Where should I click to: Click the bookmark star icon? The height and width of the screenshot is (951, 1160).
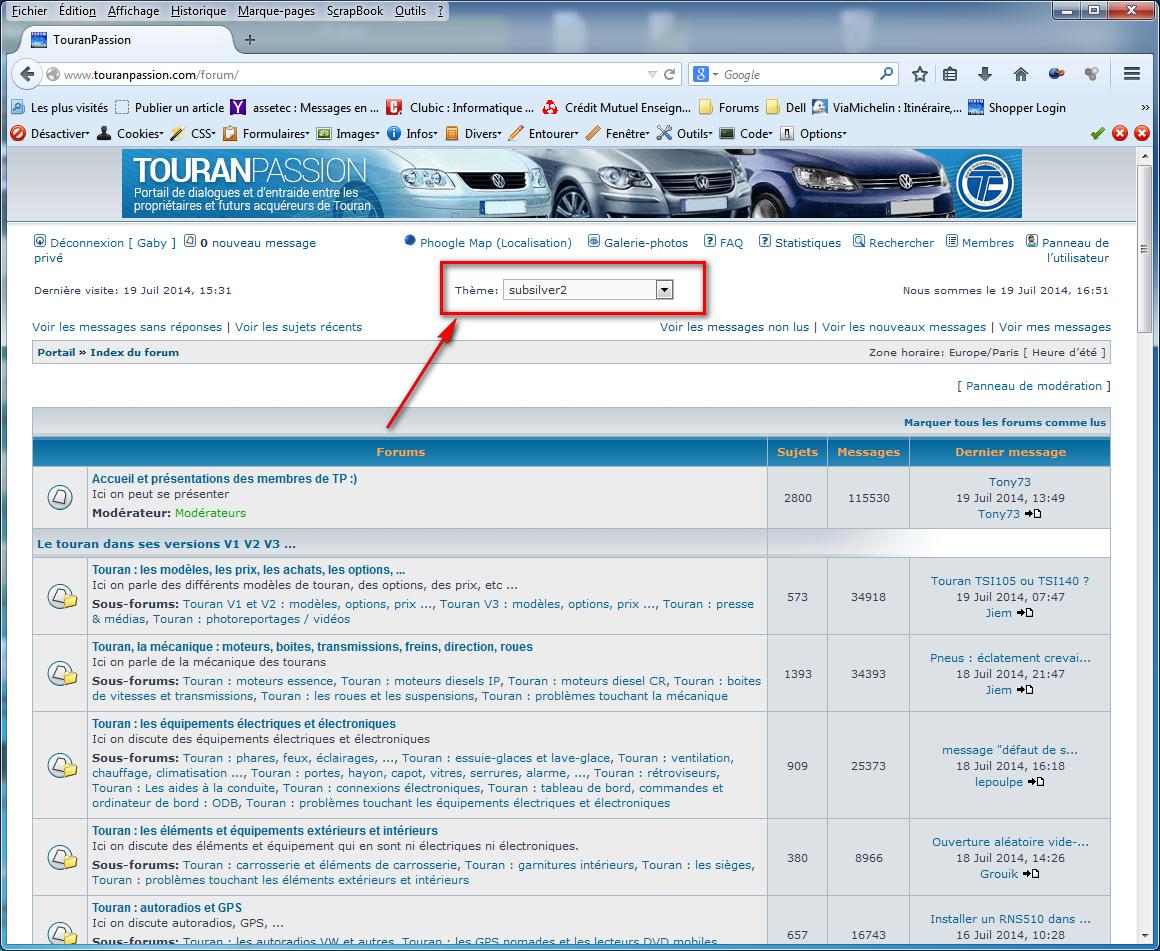tap(920, 74)
